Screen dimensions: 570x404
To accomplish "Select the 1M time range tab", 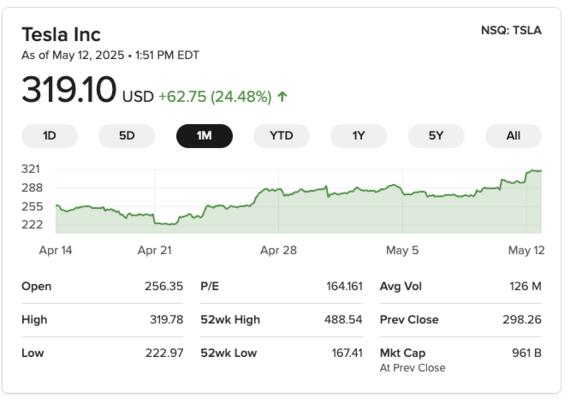I will 204,136.
